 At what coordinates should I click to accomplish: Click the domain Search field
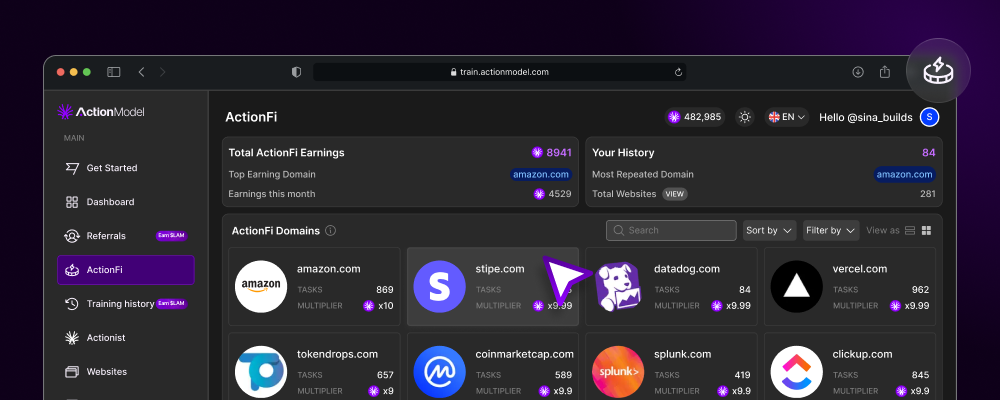pos(671,230)
